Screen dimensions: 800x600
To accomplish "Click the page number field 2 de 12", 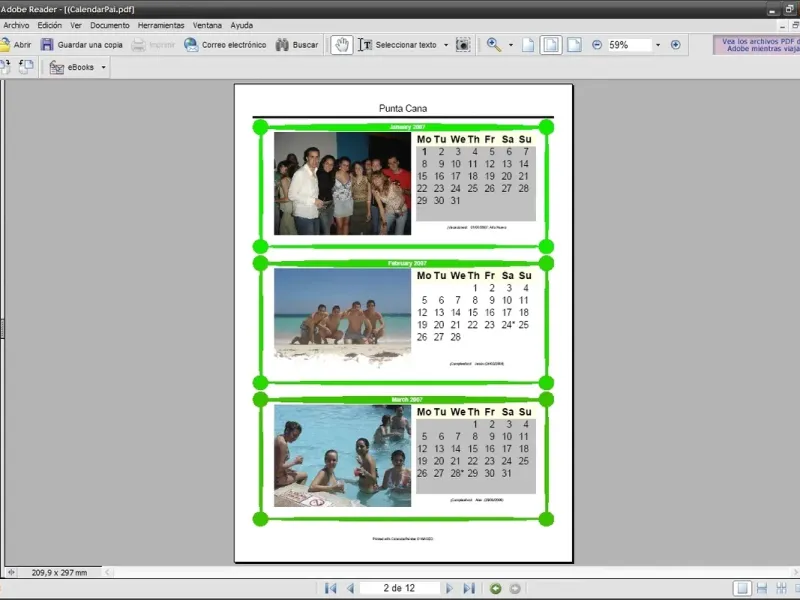I will (x=399, y=588).
